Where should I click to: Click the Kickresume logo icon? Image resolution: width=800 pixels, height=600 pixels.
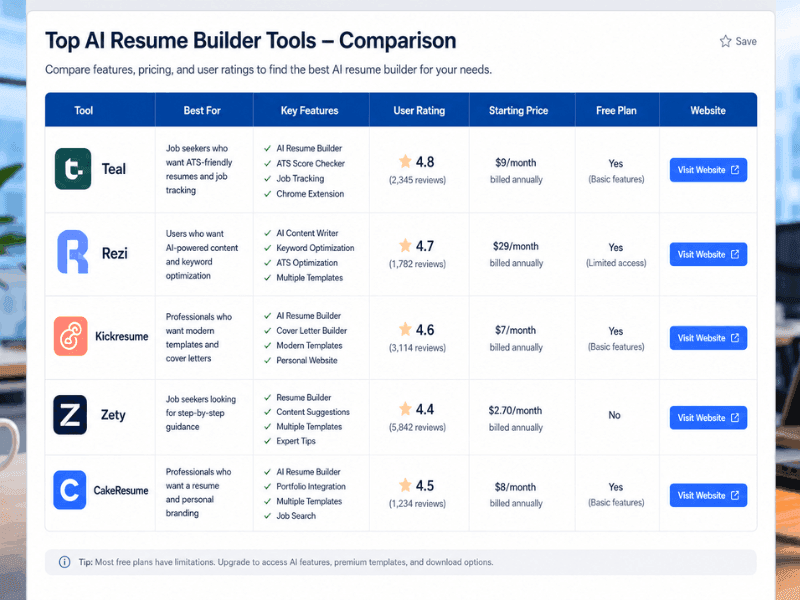[x=70, y=336]
